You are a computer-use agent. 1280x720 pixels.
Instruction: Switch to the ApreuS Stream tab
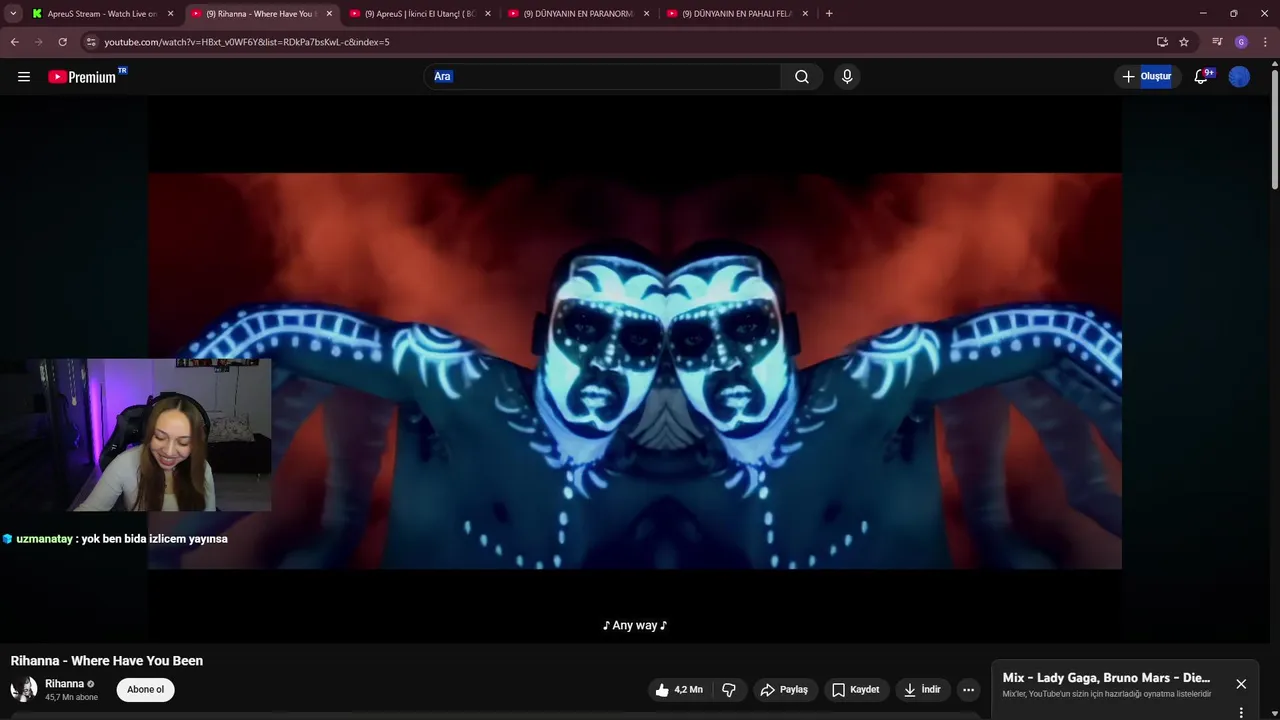click(101, 14)
